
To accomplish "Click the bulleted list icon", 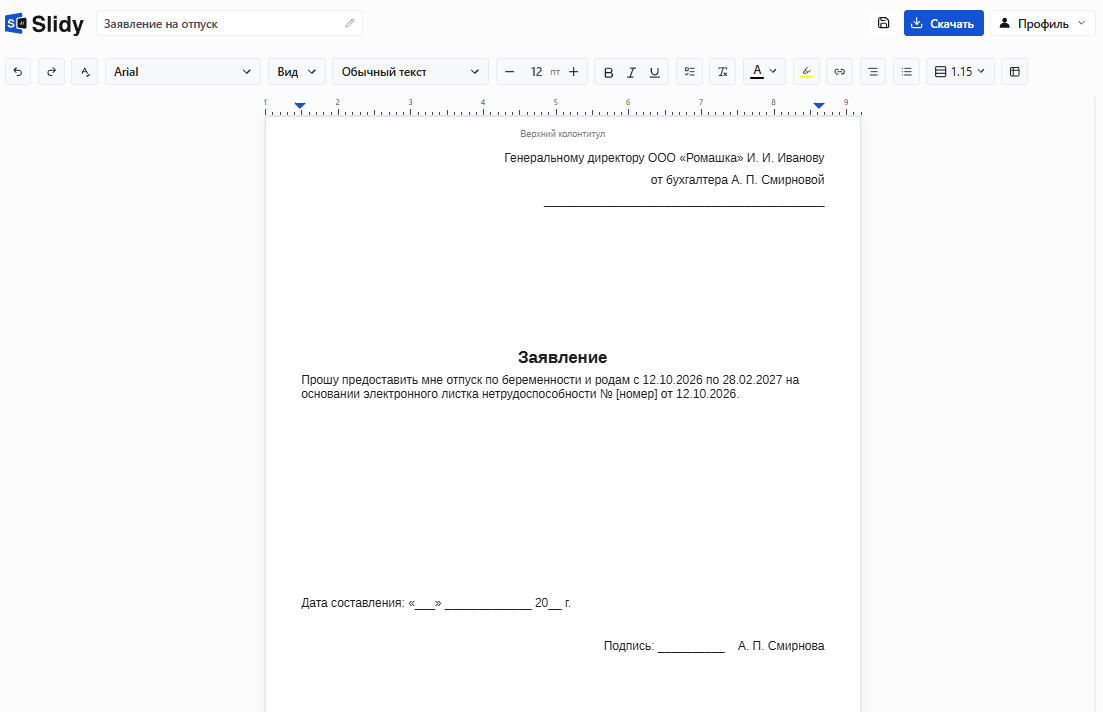I will pos(907,72).
